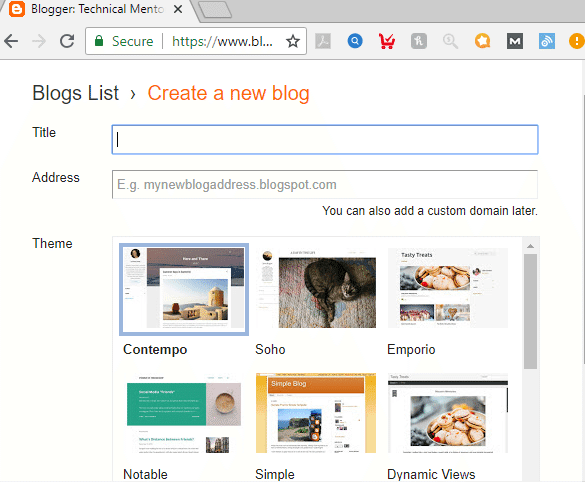The width and height of the screenshot is (585, 482).
Task: Click the faded dollar magnifier extension icon
Action: 450,41
